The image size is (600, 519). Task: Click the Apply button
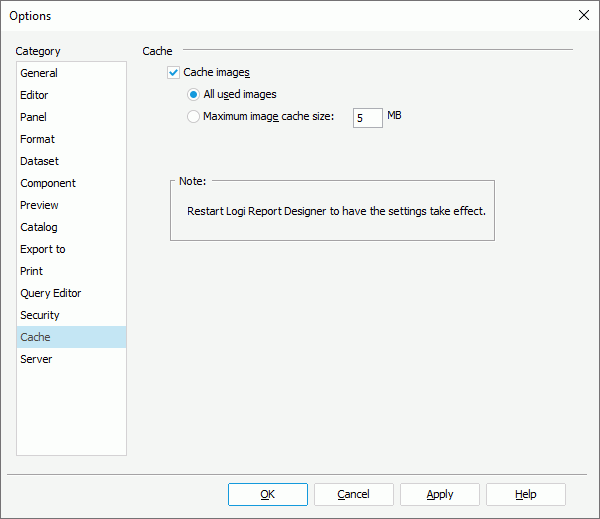click(x=440, y=494)
